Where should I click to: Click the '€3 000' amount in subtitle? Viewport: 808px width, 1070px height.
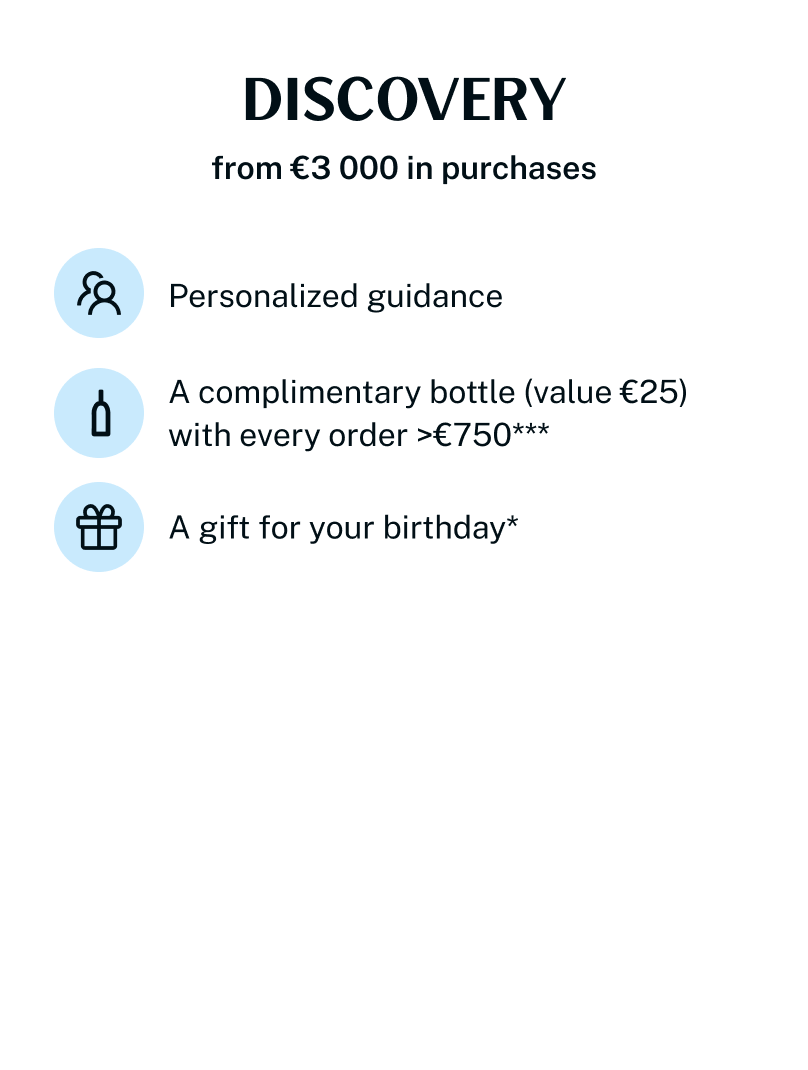click(x=343, y=168)
